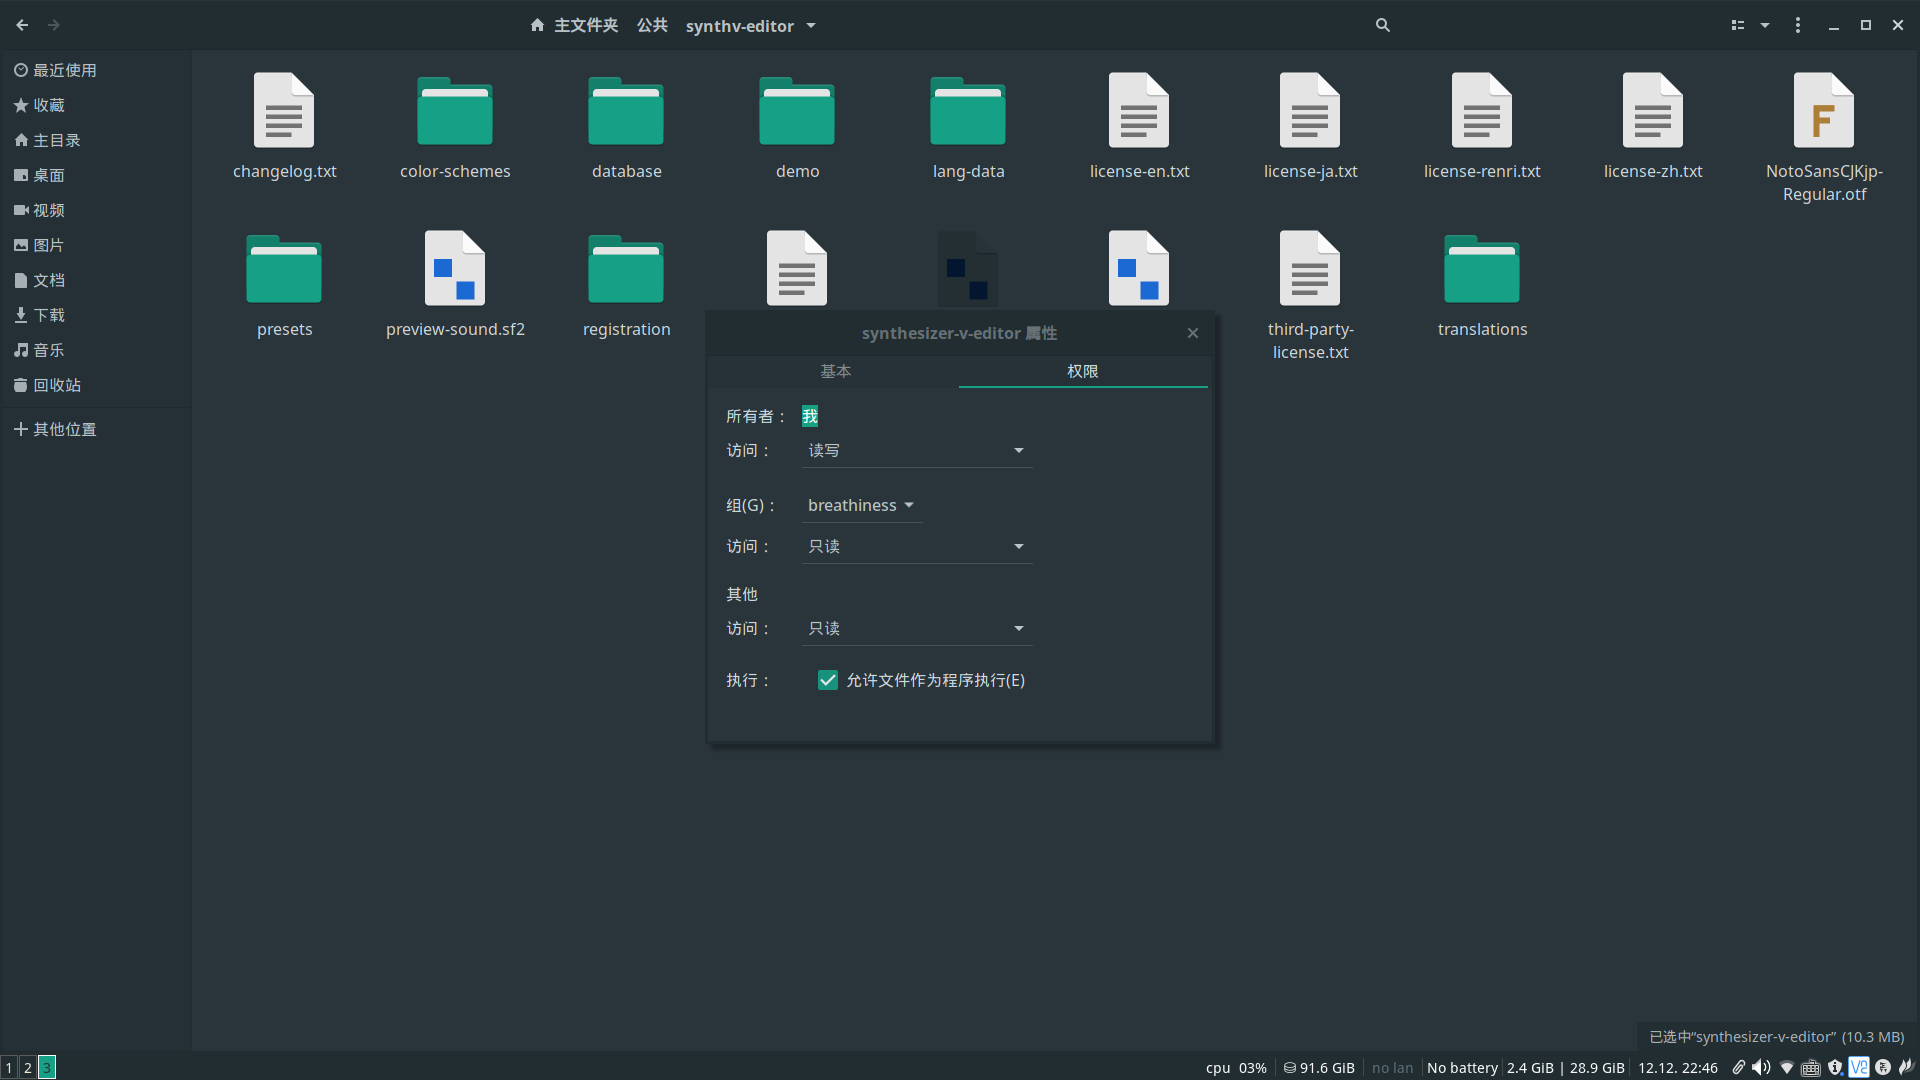This screenshot has width=1920, height=1080.
Task: Open the NotoSansCJKjp-Regular.otf font file
Action: tap(1823, 112)
